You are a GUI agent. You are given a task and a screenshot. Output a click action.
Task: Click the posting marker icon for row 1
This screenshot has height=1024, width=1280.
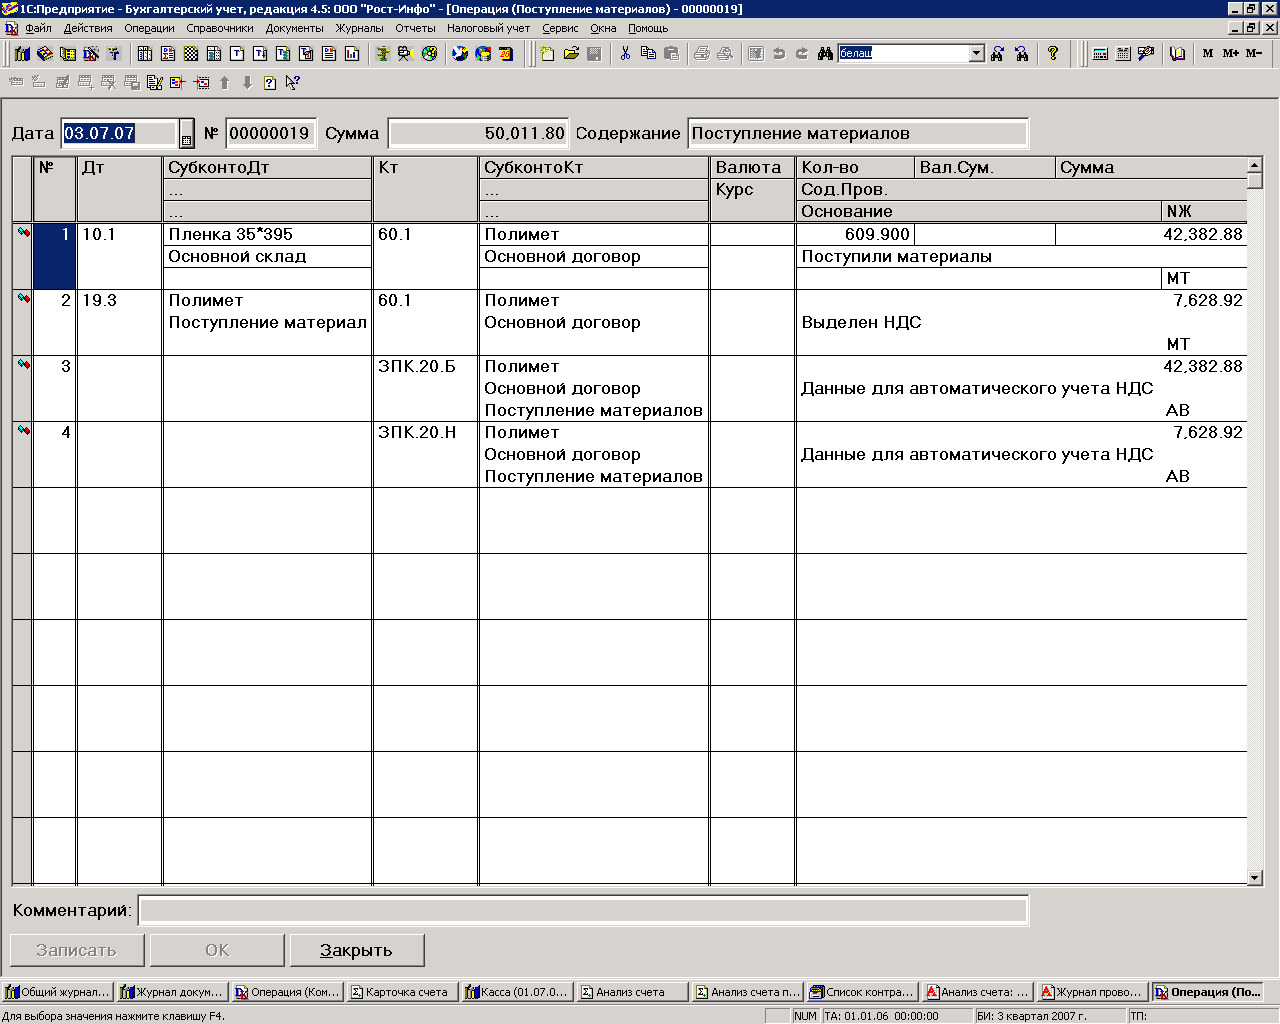coord(23,233)
